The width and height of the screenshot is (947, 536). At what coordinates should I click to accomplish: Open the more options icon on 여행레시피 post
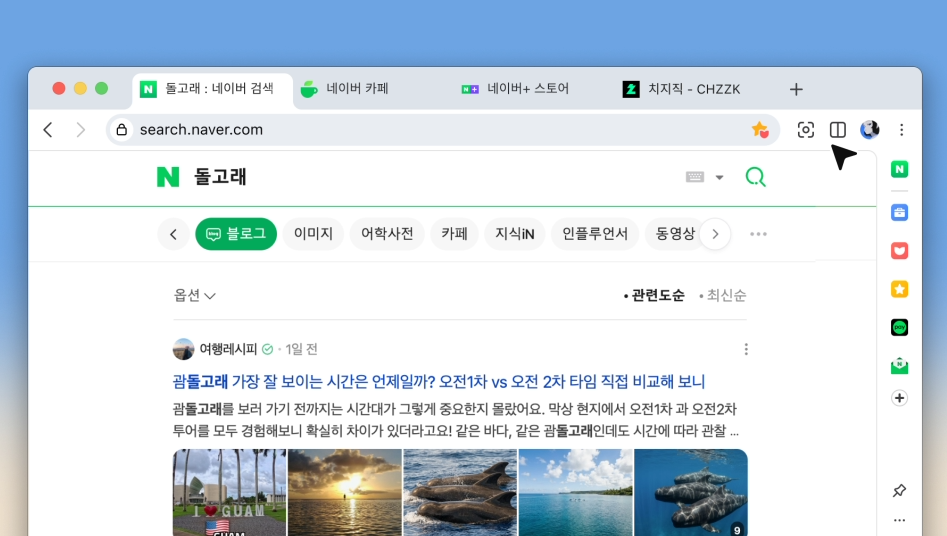[746, 349]
